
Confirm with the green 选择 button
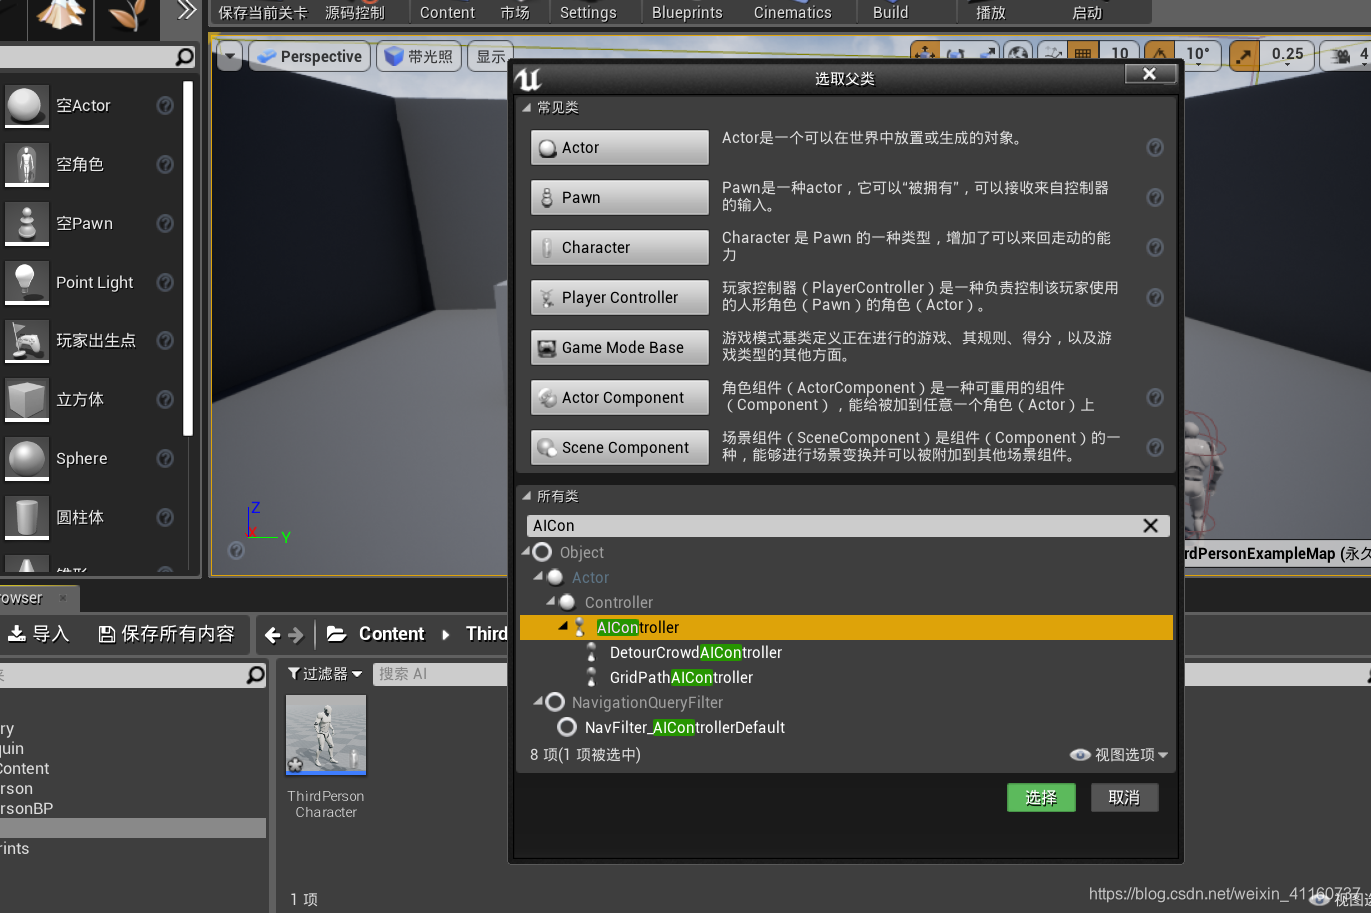coord(1041,797)
